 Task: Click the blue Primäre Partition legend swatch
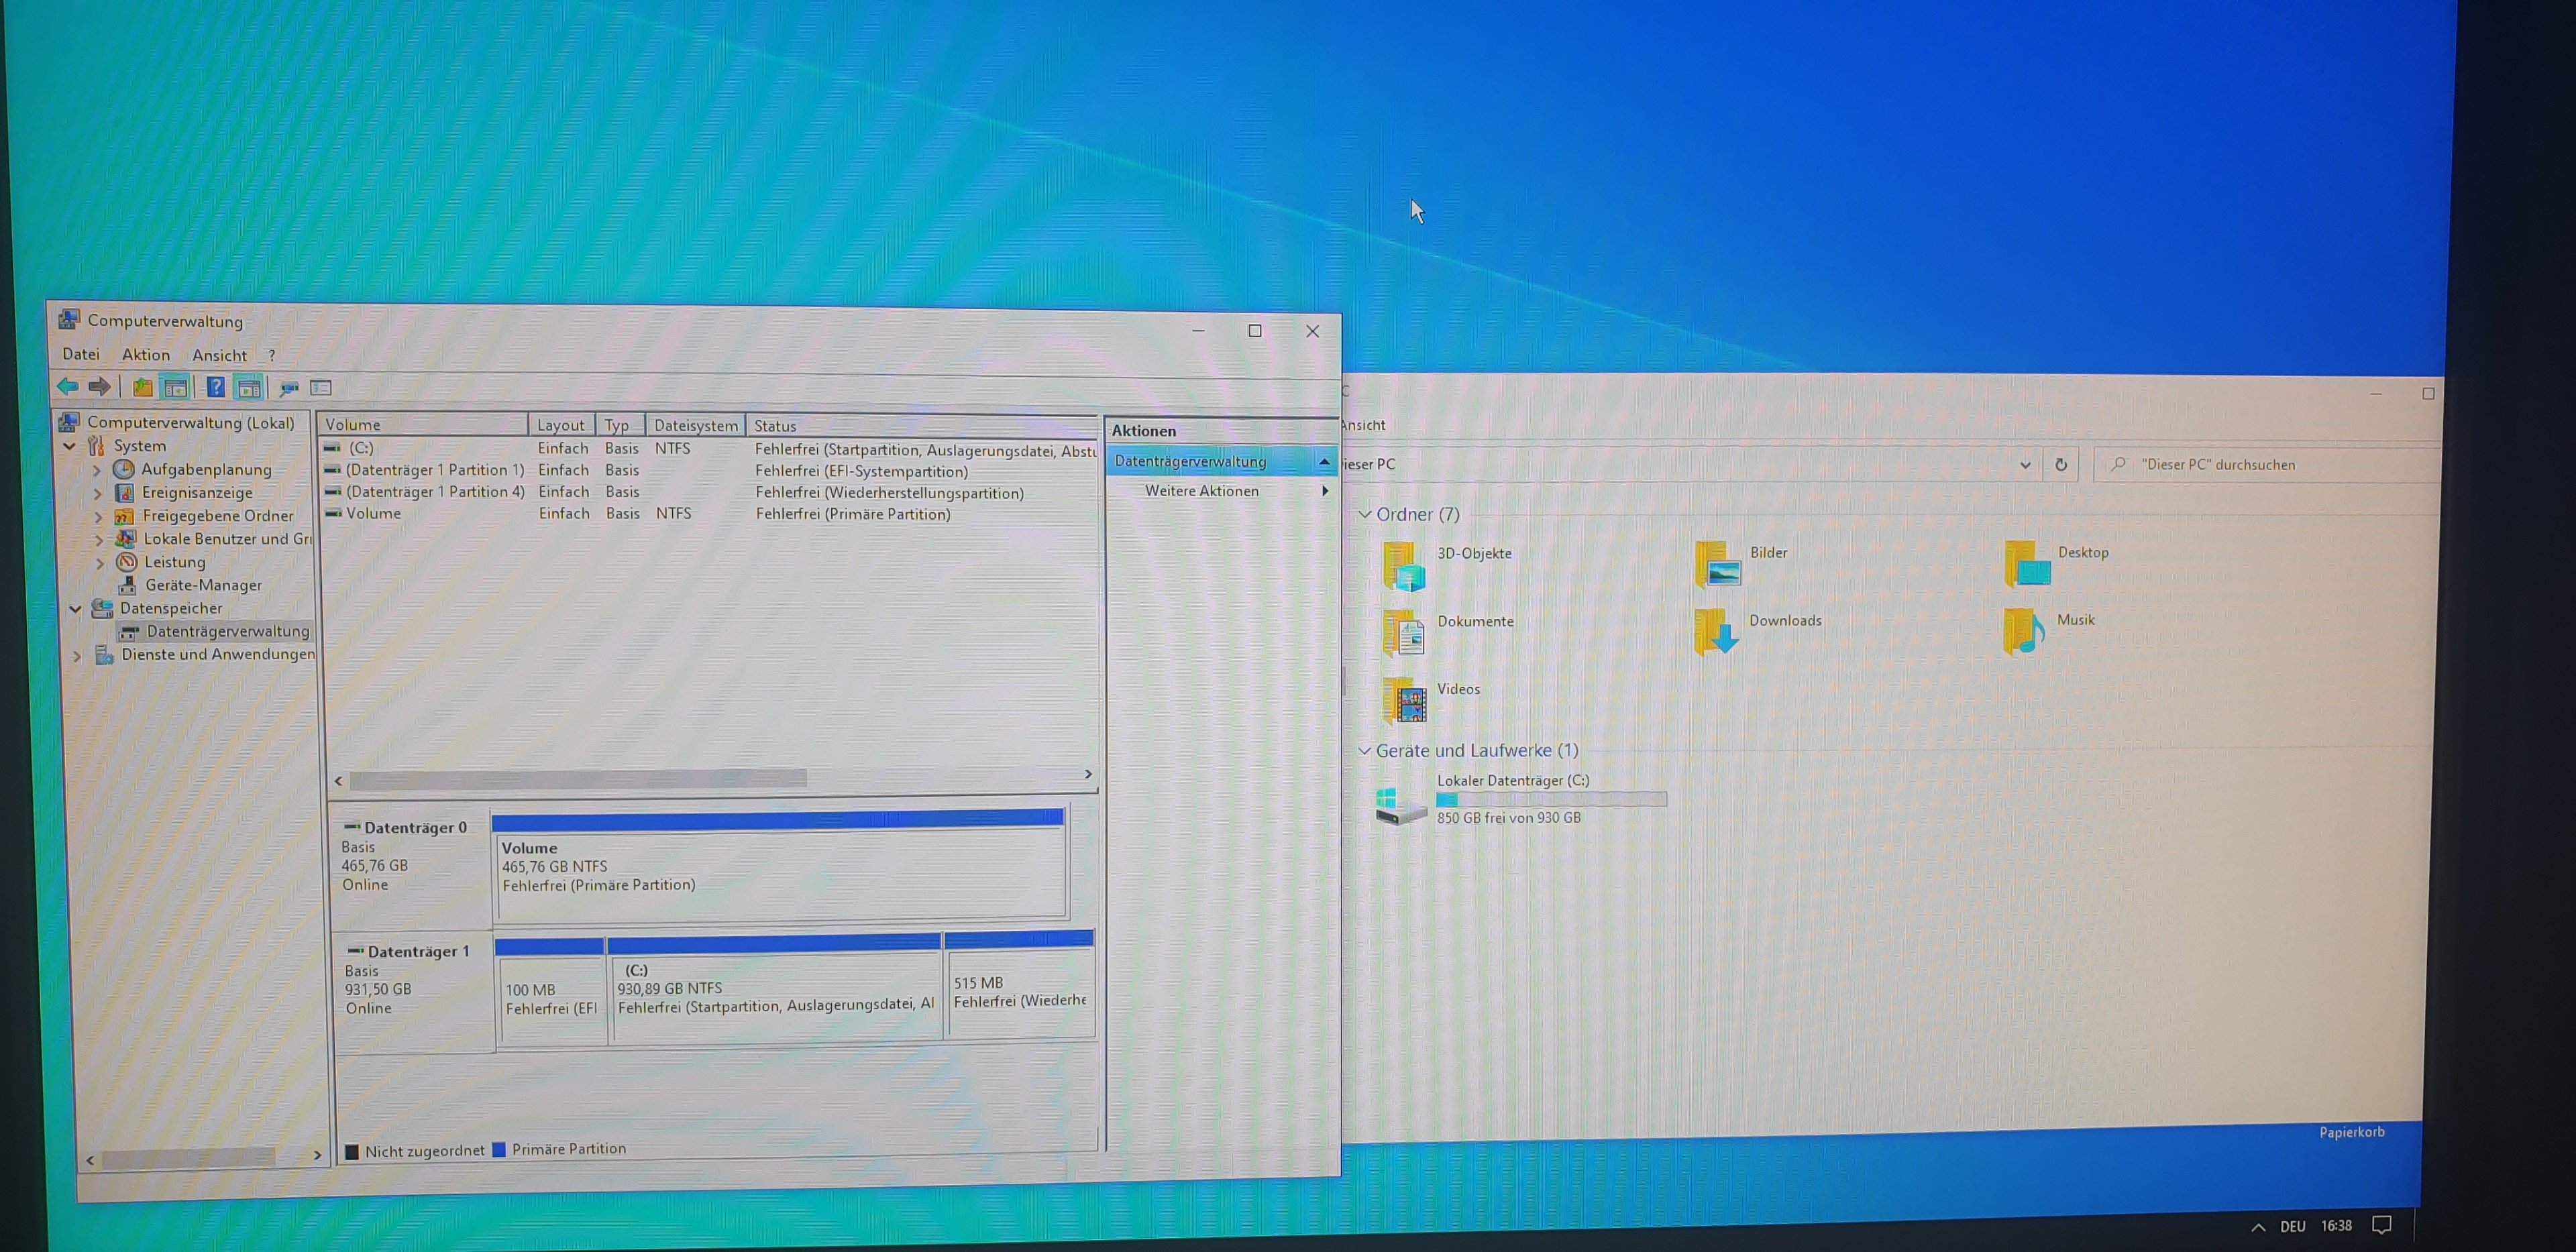coord(499,1149)
